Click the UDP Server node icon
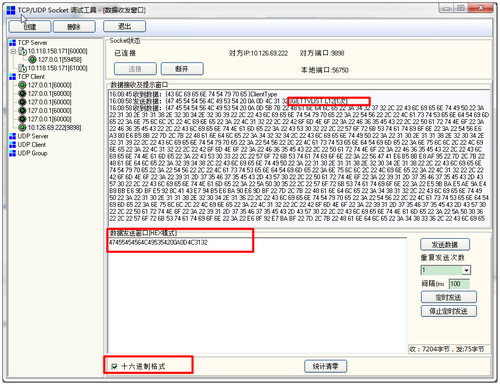The image size is (500, 384). click(13, 136)
